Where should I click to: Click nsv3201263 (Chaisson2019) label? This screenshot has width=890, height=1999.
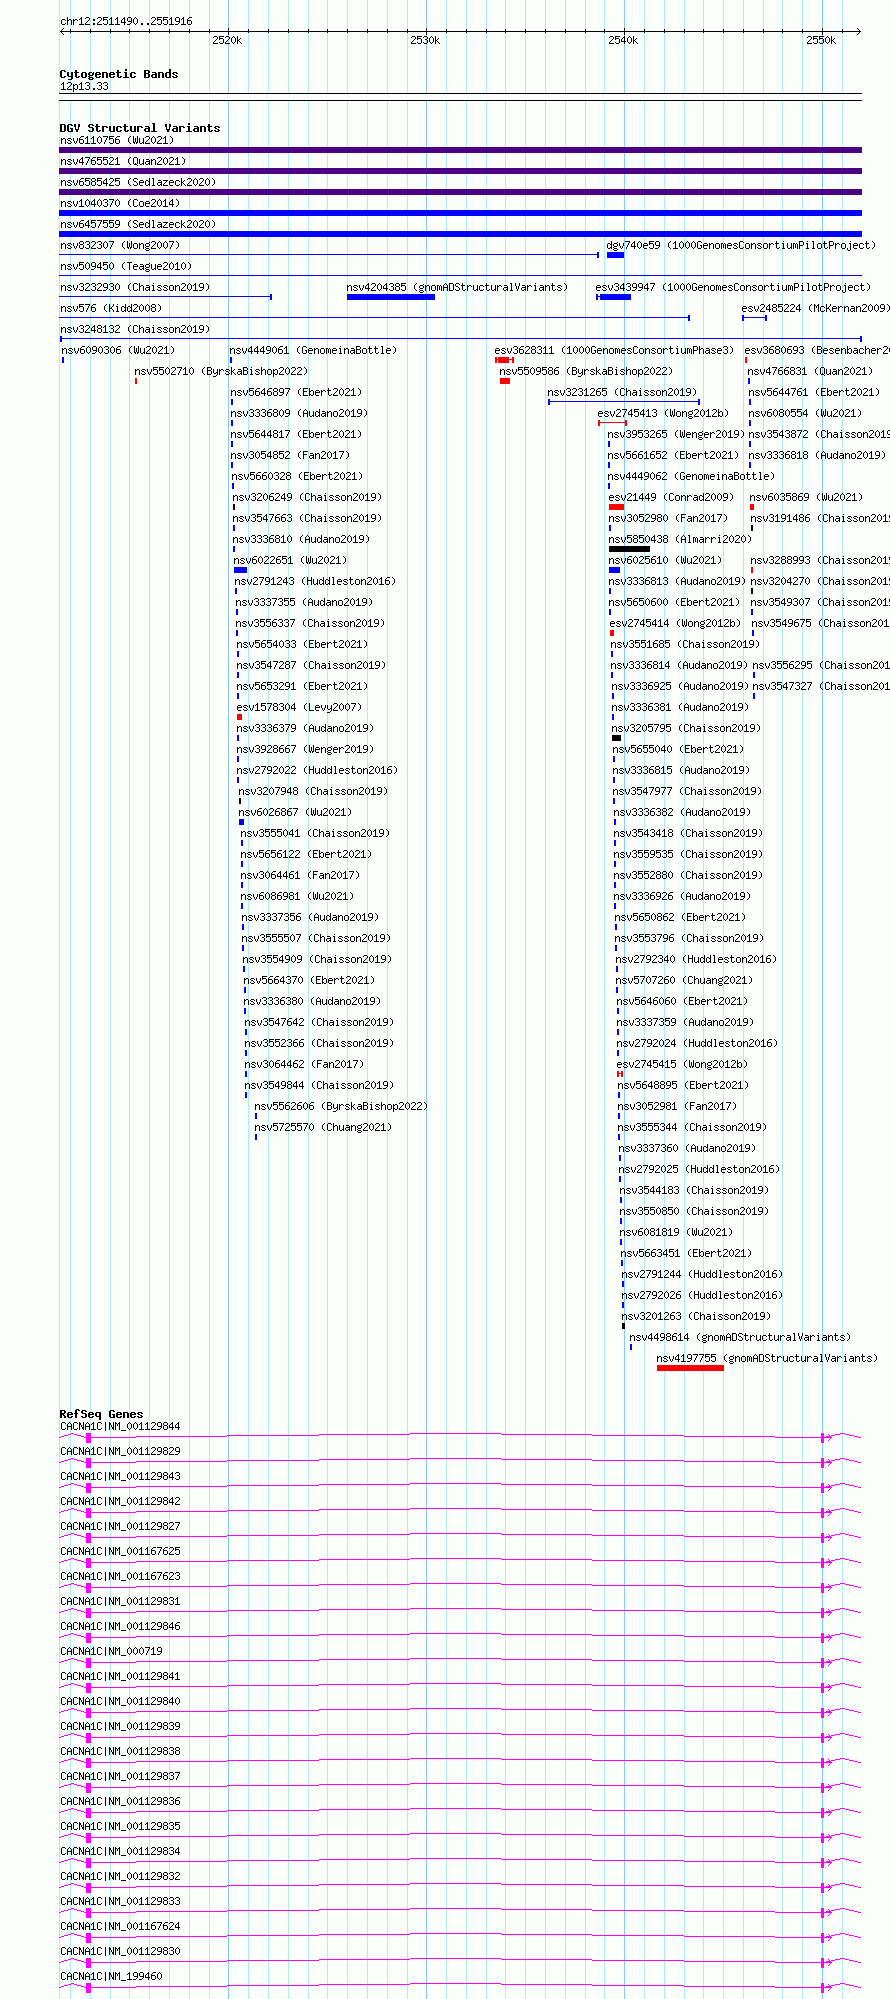tap(696, 1316)
